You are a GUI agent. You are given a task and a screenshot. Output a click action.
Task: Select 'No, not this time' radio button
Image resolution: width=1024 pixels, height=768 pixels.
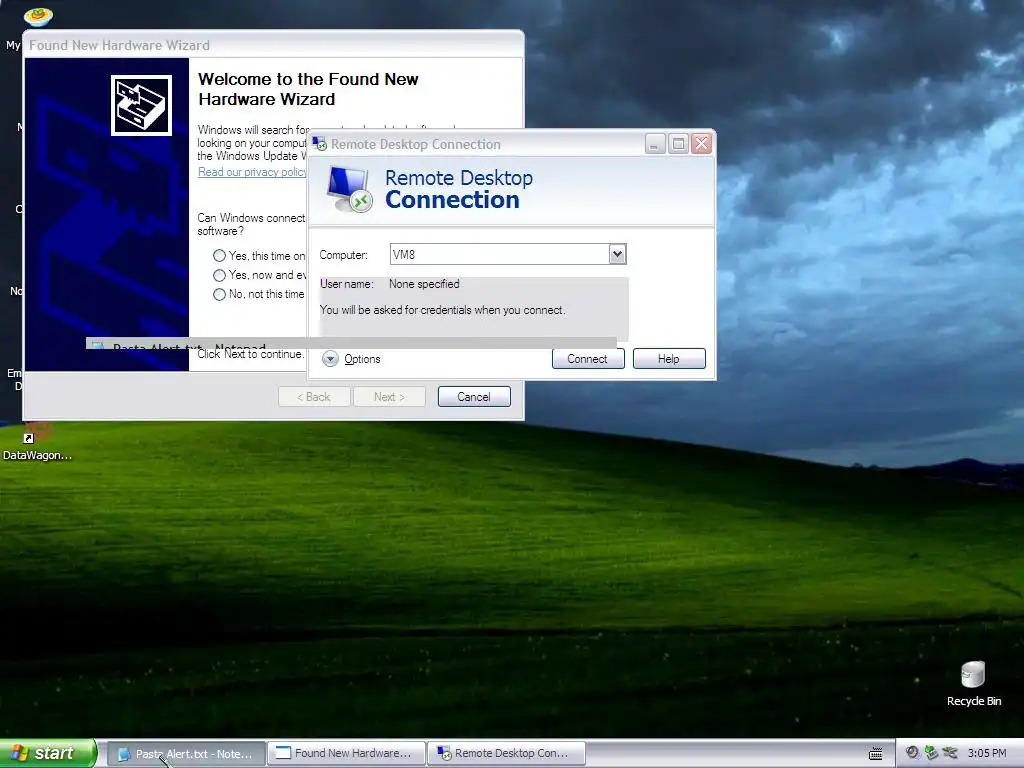(x=219, y=295)
